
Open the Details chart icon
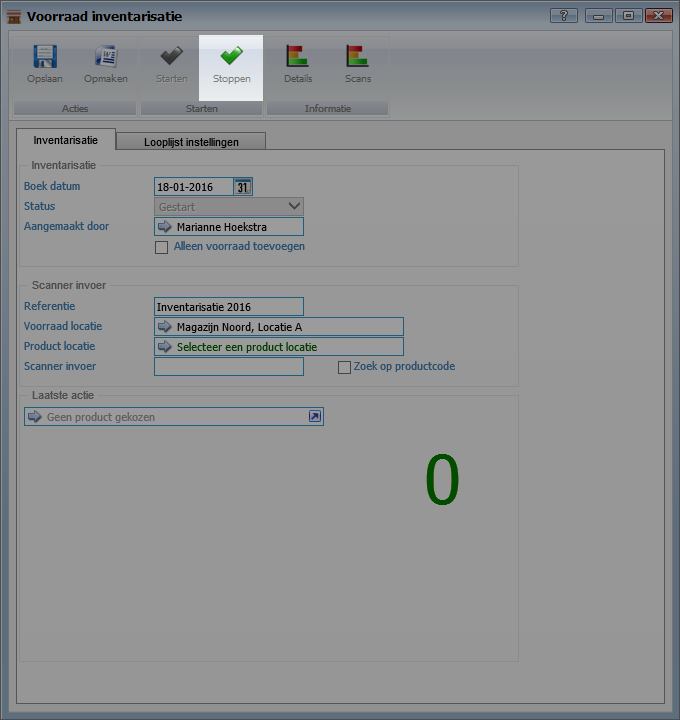pyautogui.click(x=297, y=57)
